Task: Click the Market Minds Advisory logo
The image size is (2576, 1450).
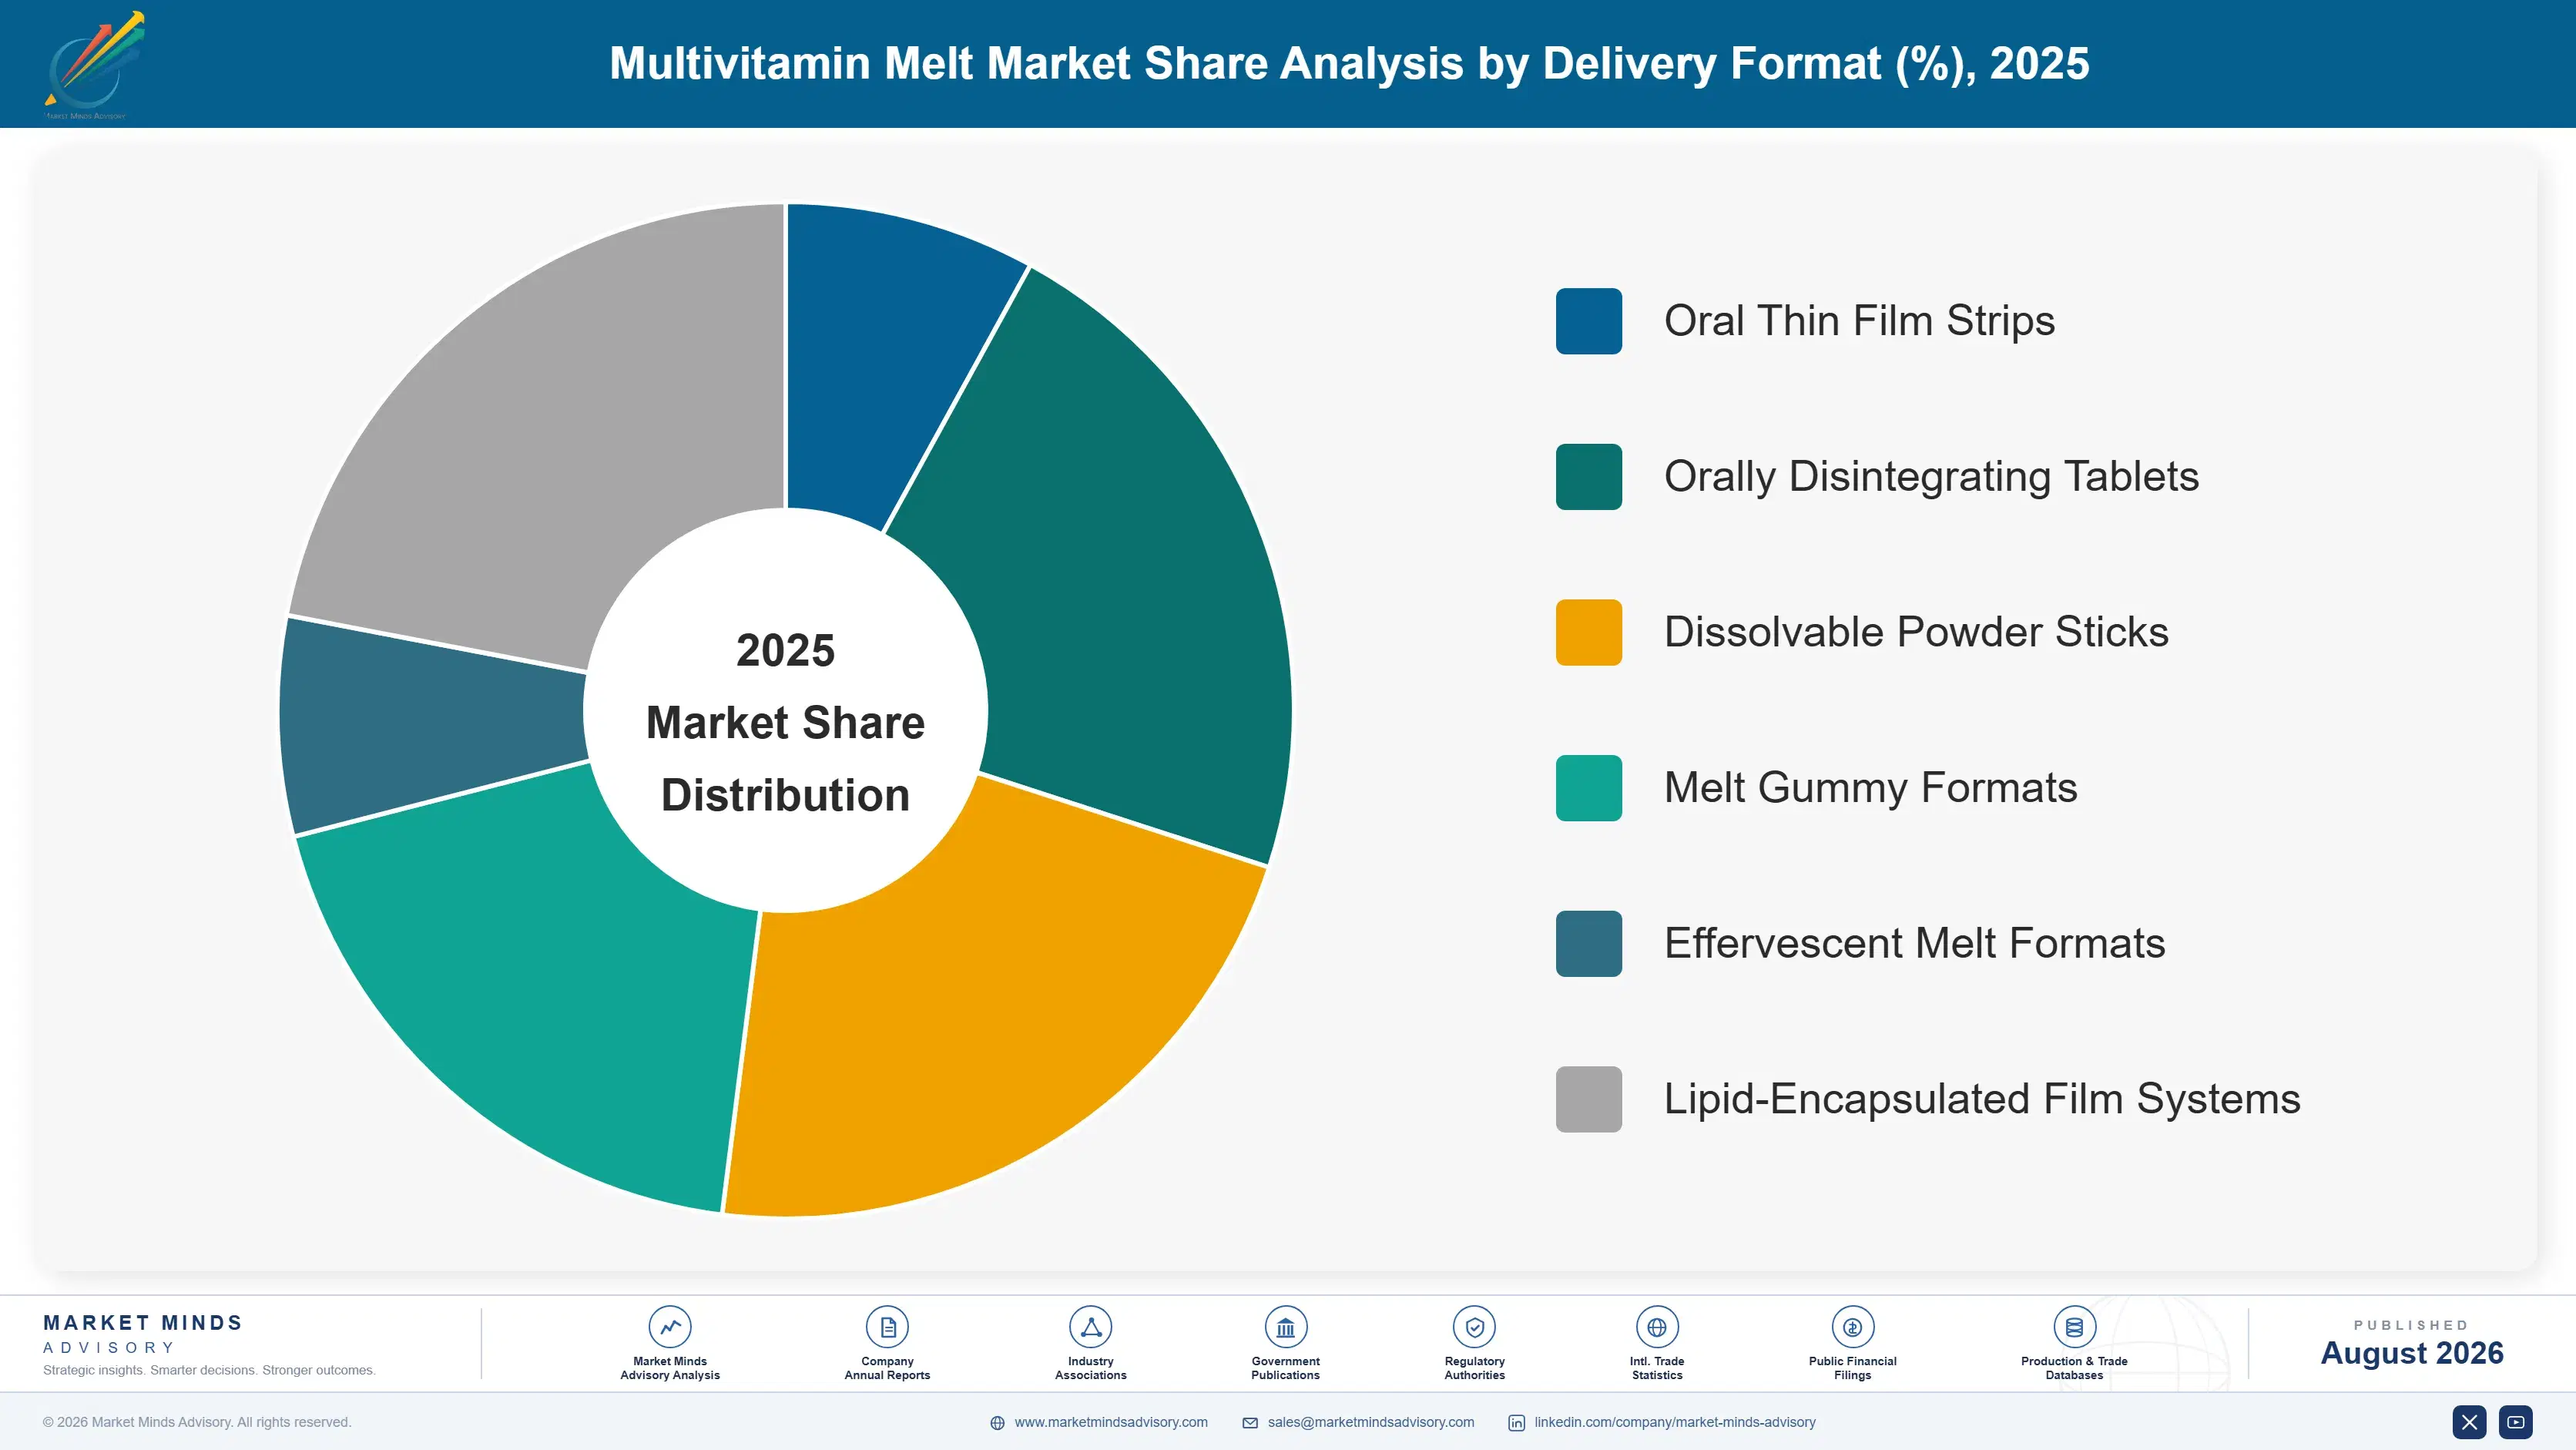Action: pos(94,65)
